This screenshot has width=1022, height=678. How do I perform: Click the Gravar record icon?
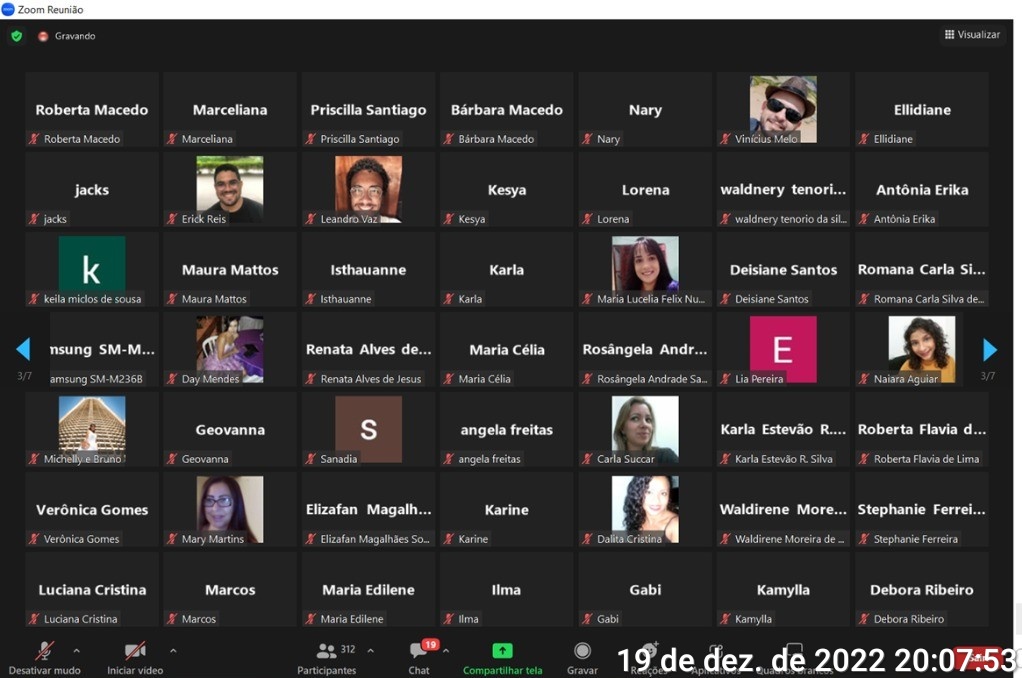[582, 652]
